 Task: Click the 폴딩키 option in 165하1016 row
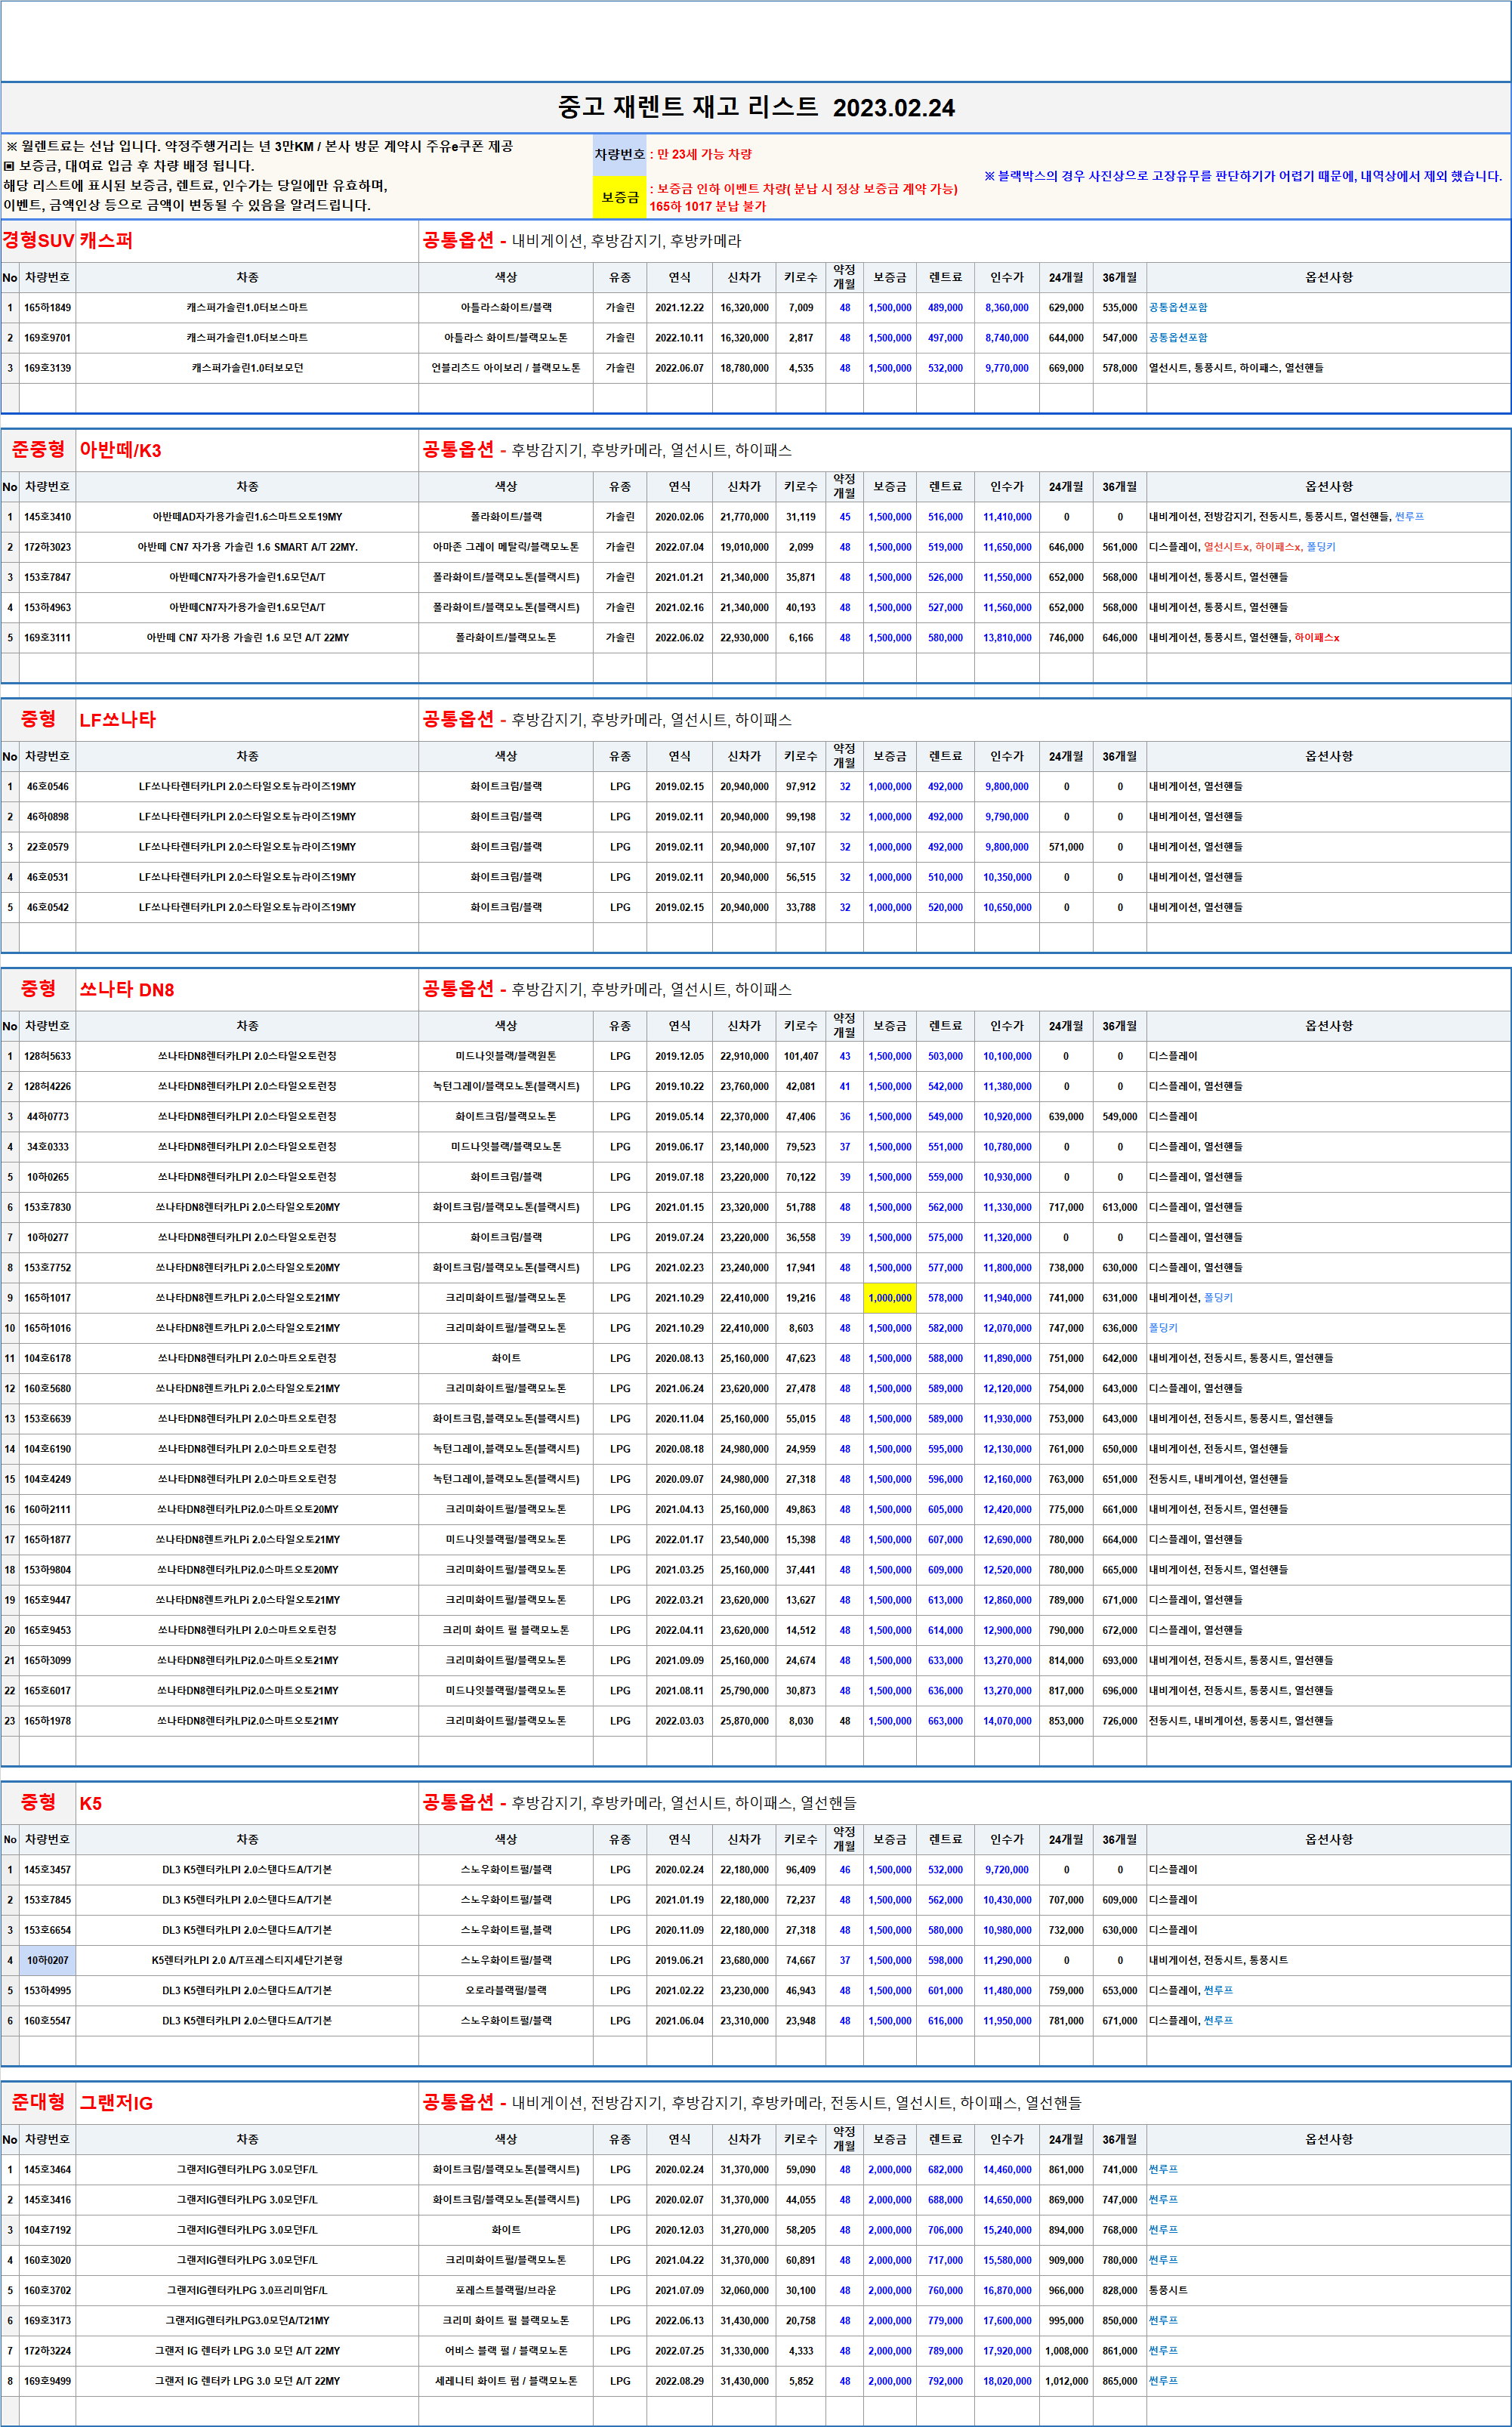click(1163, 1328)
